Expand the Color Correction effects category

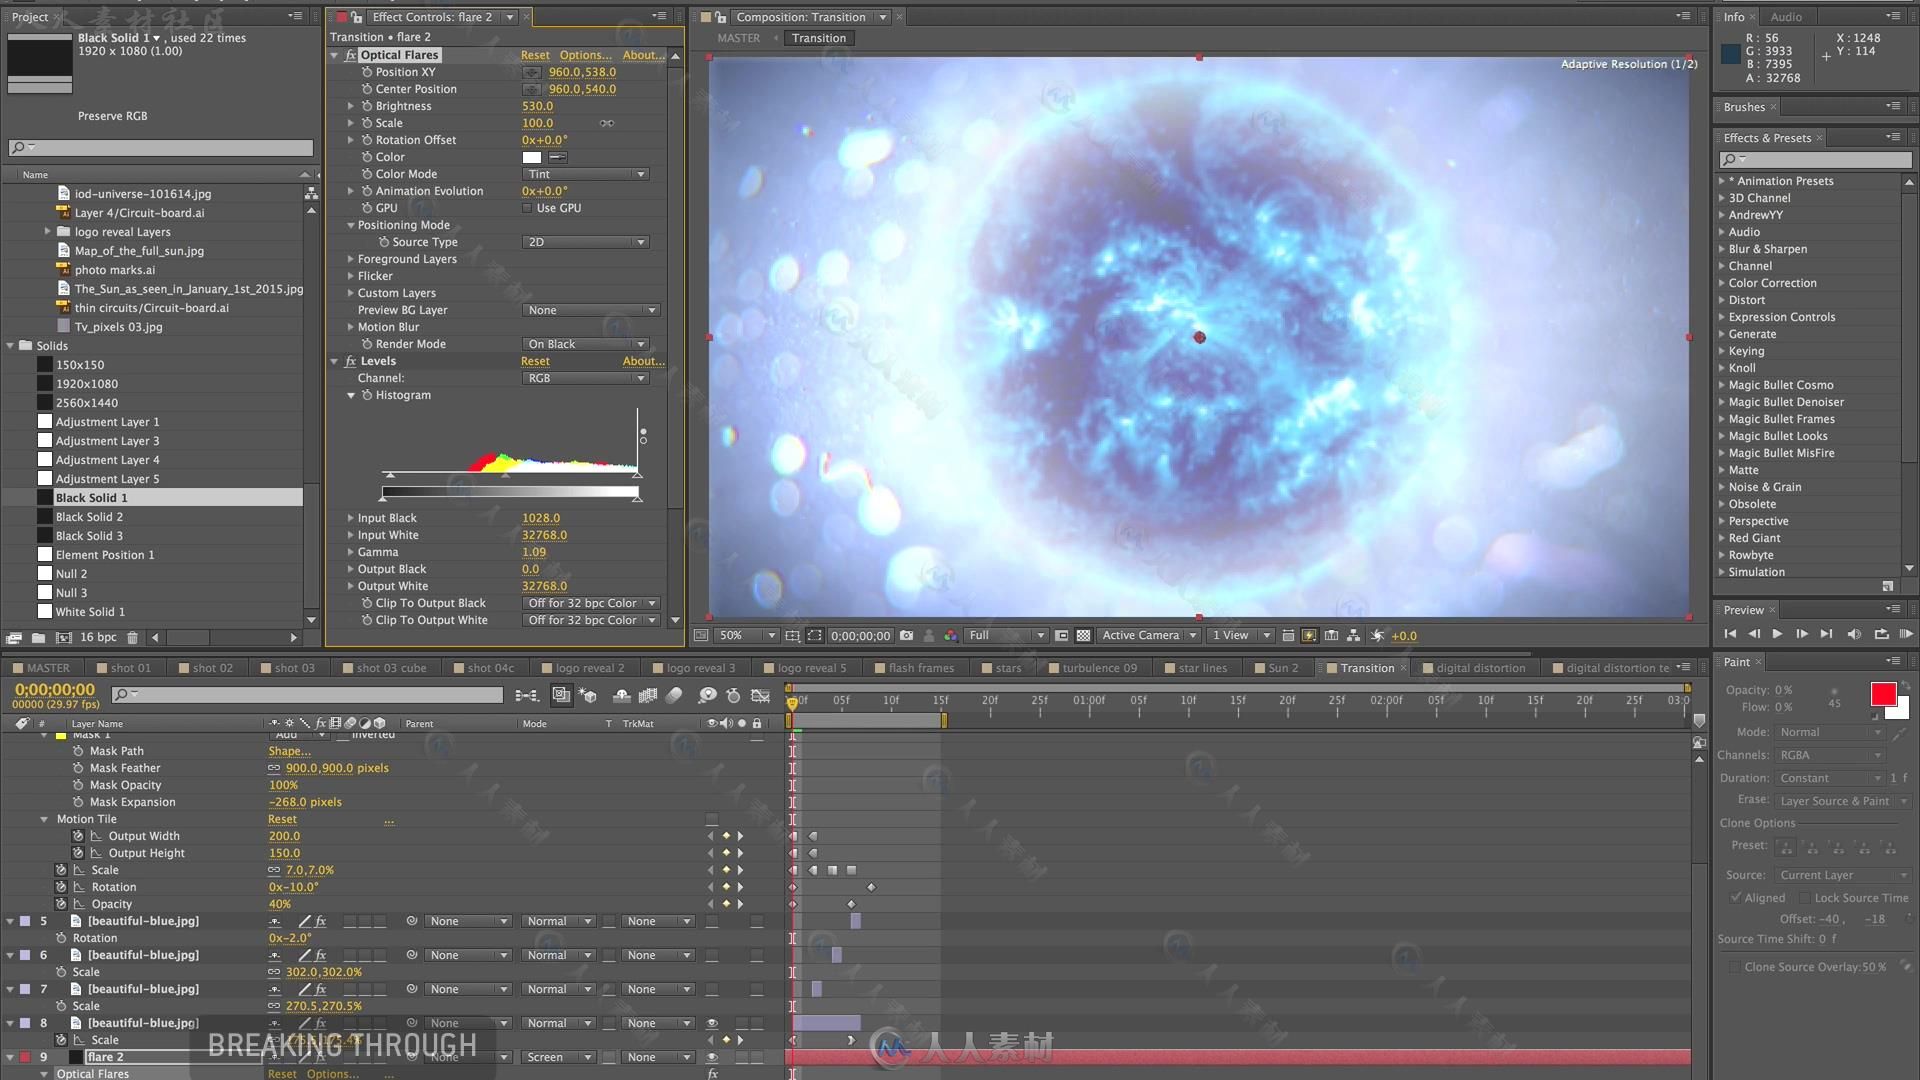click(x=1722, y=283)
